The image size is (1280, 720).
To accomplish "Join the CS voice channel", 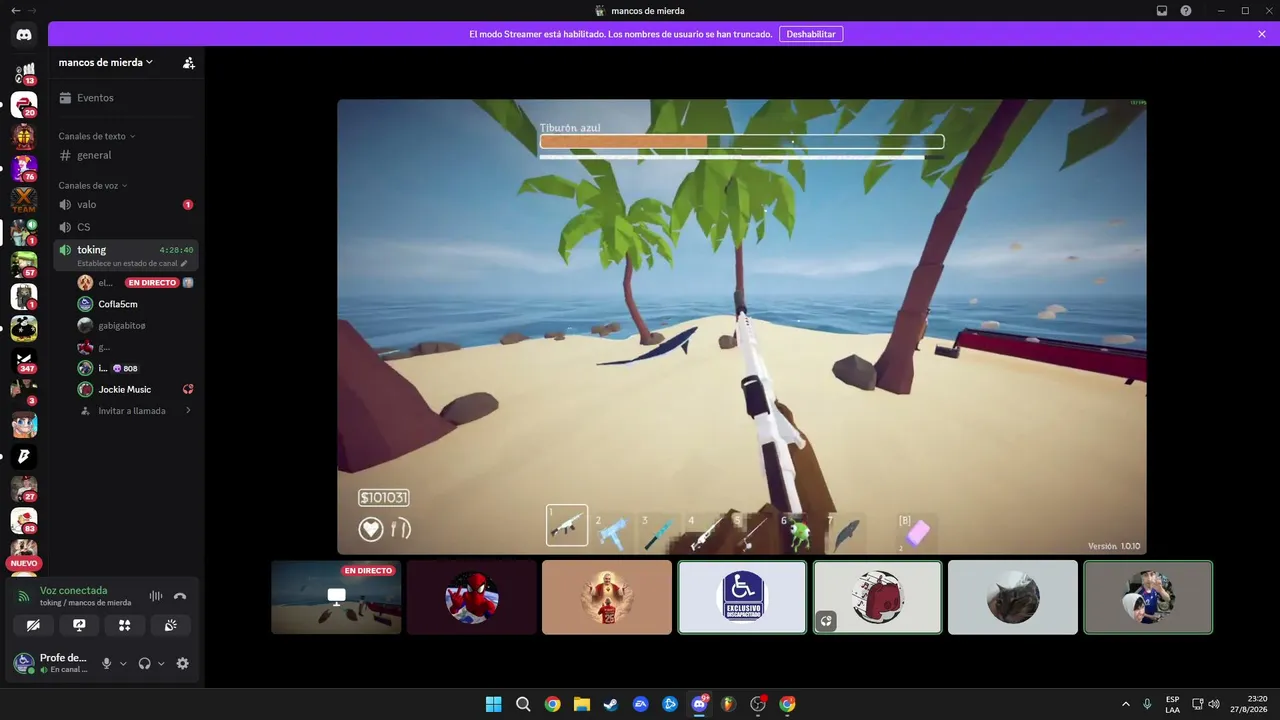I will [x=126, y=227].
